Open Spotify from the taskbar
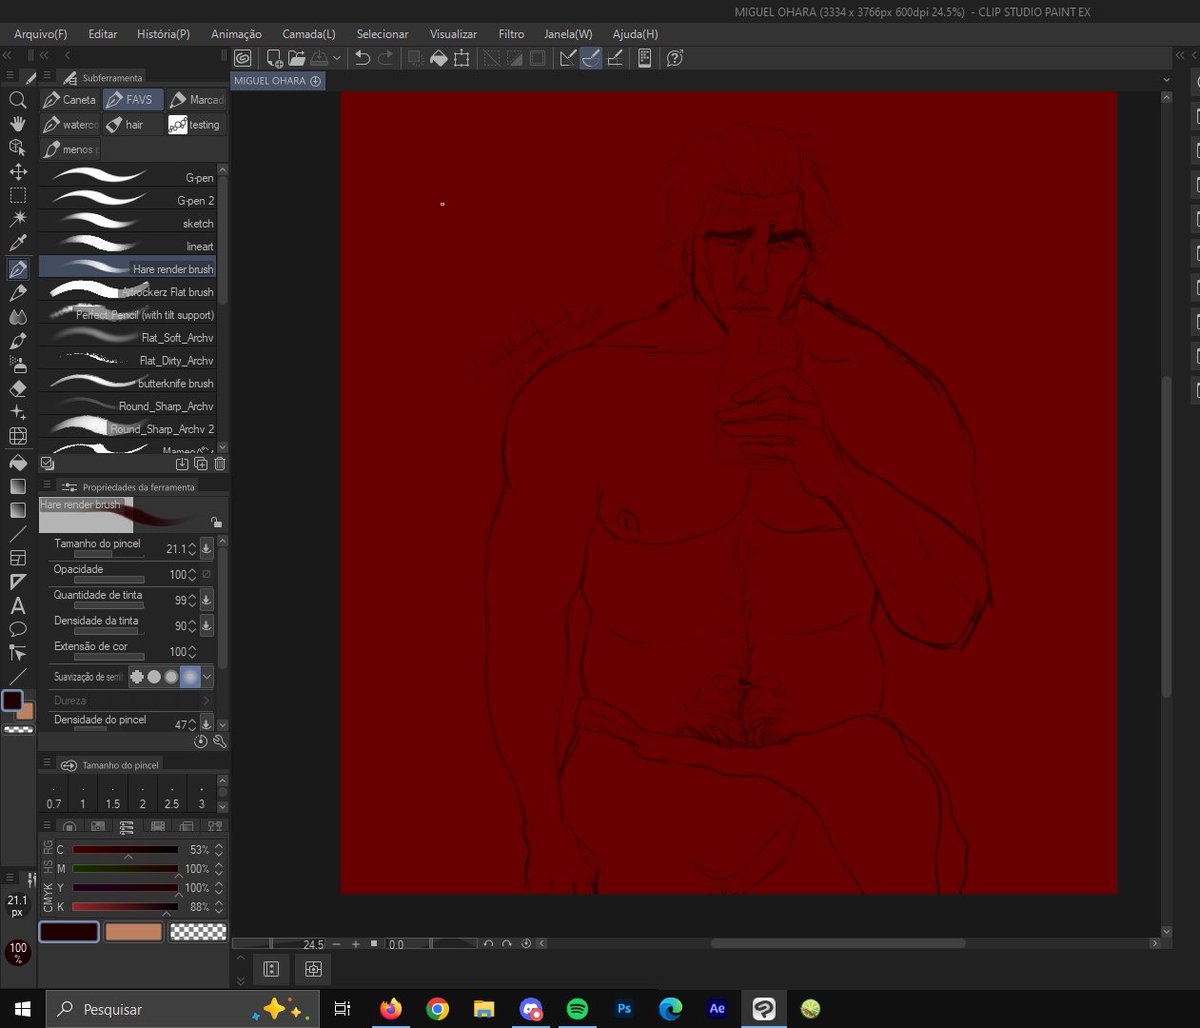The width and height of the screenshot is (1200, 1028). click(577, 1009)
